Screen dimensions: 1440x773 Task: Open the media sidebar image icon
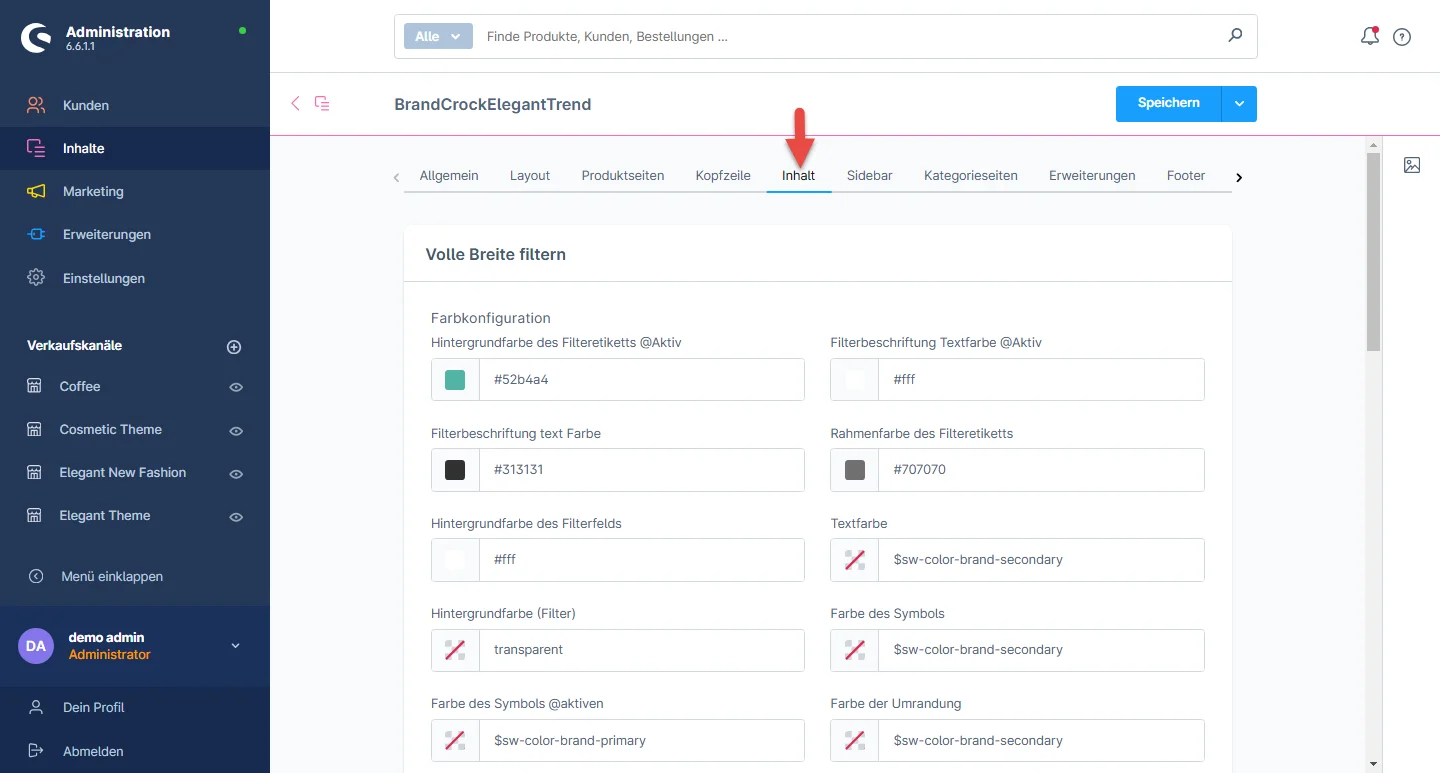point(1412,166)
